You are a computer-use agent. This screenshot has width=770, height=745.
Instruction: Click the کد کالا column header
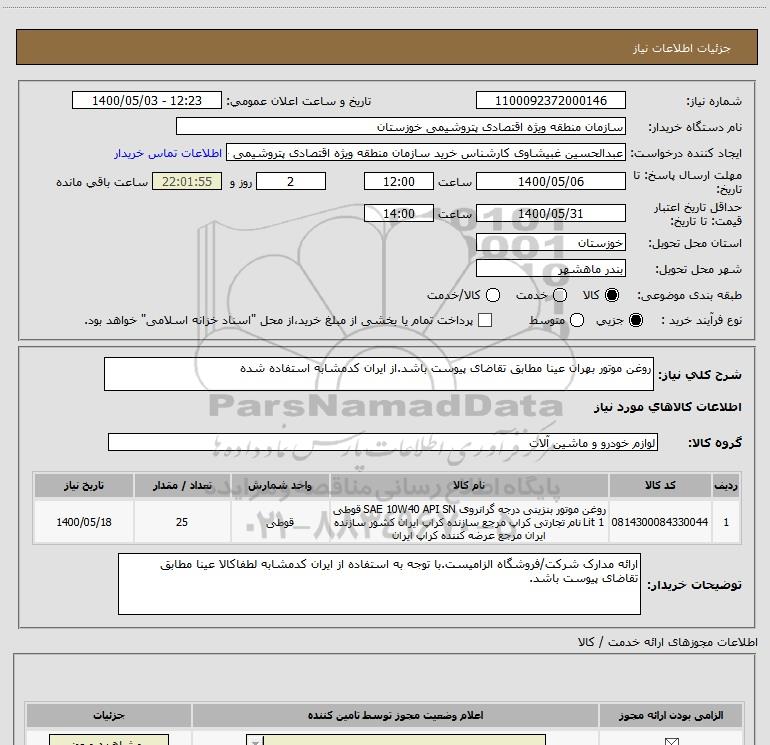click(660, 485)
